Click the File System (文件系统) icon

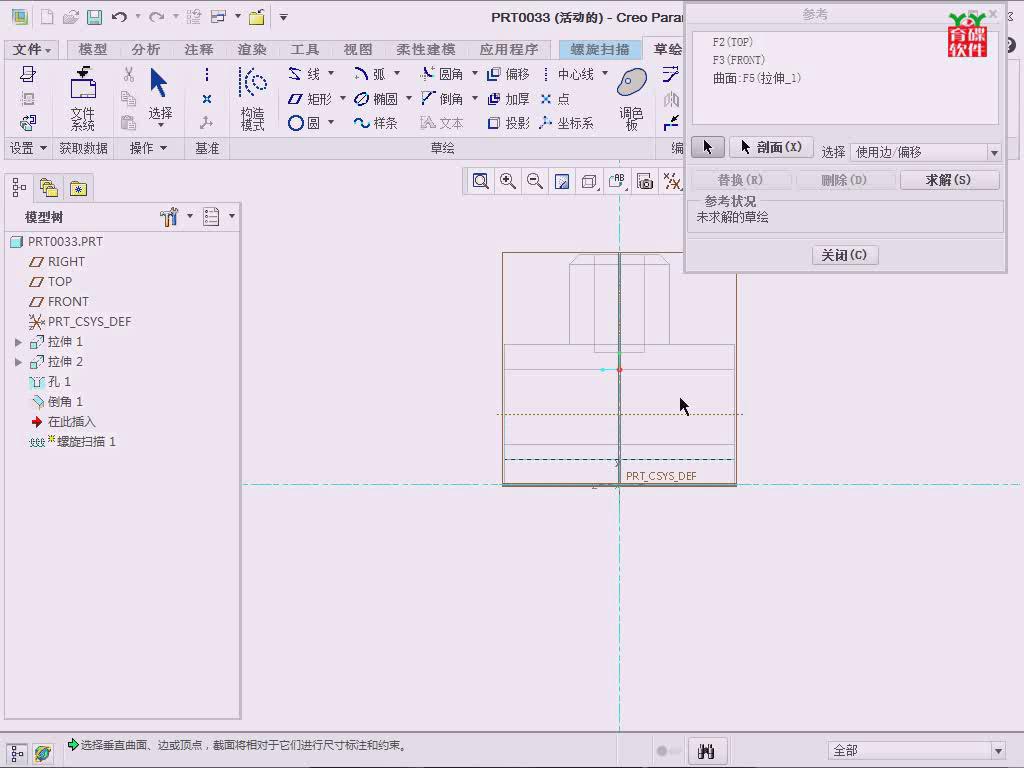click(83, 99)
